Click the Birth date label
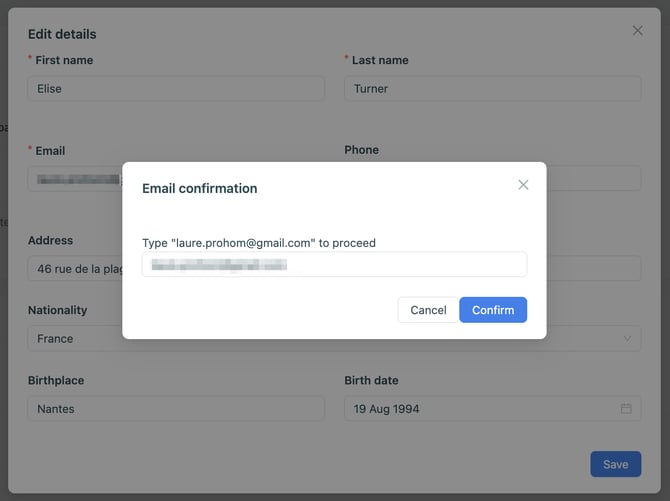Viewport: 670px width, 501px height. [371, 381]
